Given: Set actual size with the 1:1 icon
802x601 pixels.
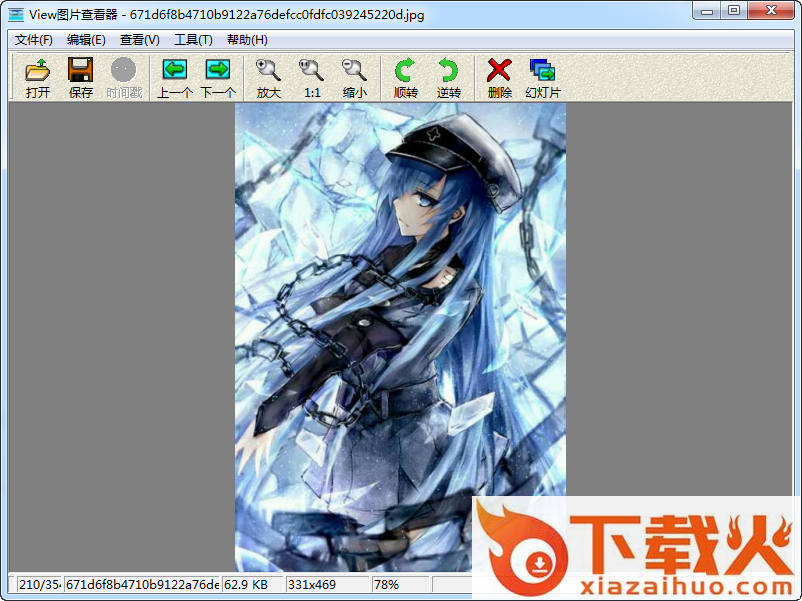Looking at the screenshot, I should coord(311,70).
